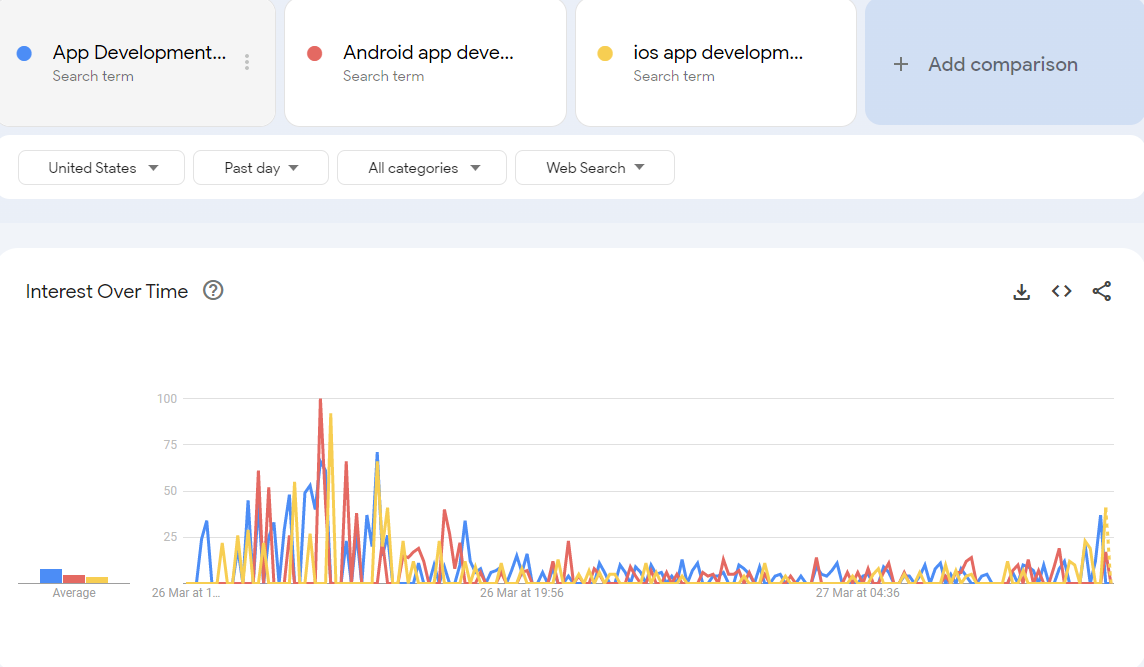This screenshot has width=1144, height=667.
Task: Open the Past day time range dropdown
Action: 260,168
